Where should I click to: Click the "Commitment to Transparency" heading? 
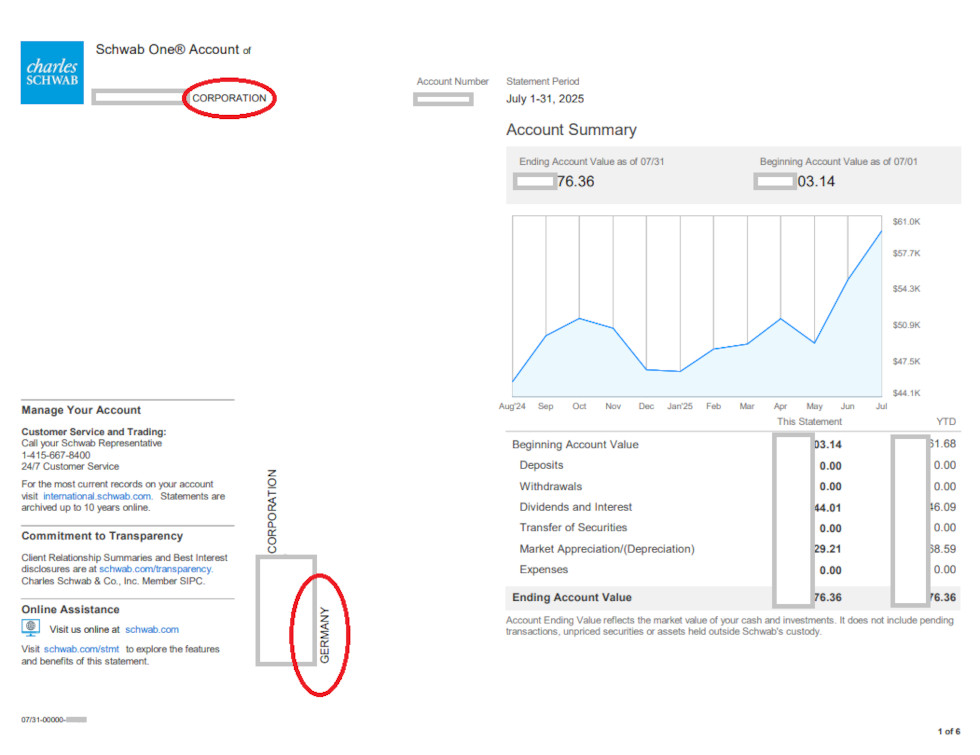(102, 536)
